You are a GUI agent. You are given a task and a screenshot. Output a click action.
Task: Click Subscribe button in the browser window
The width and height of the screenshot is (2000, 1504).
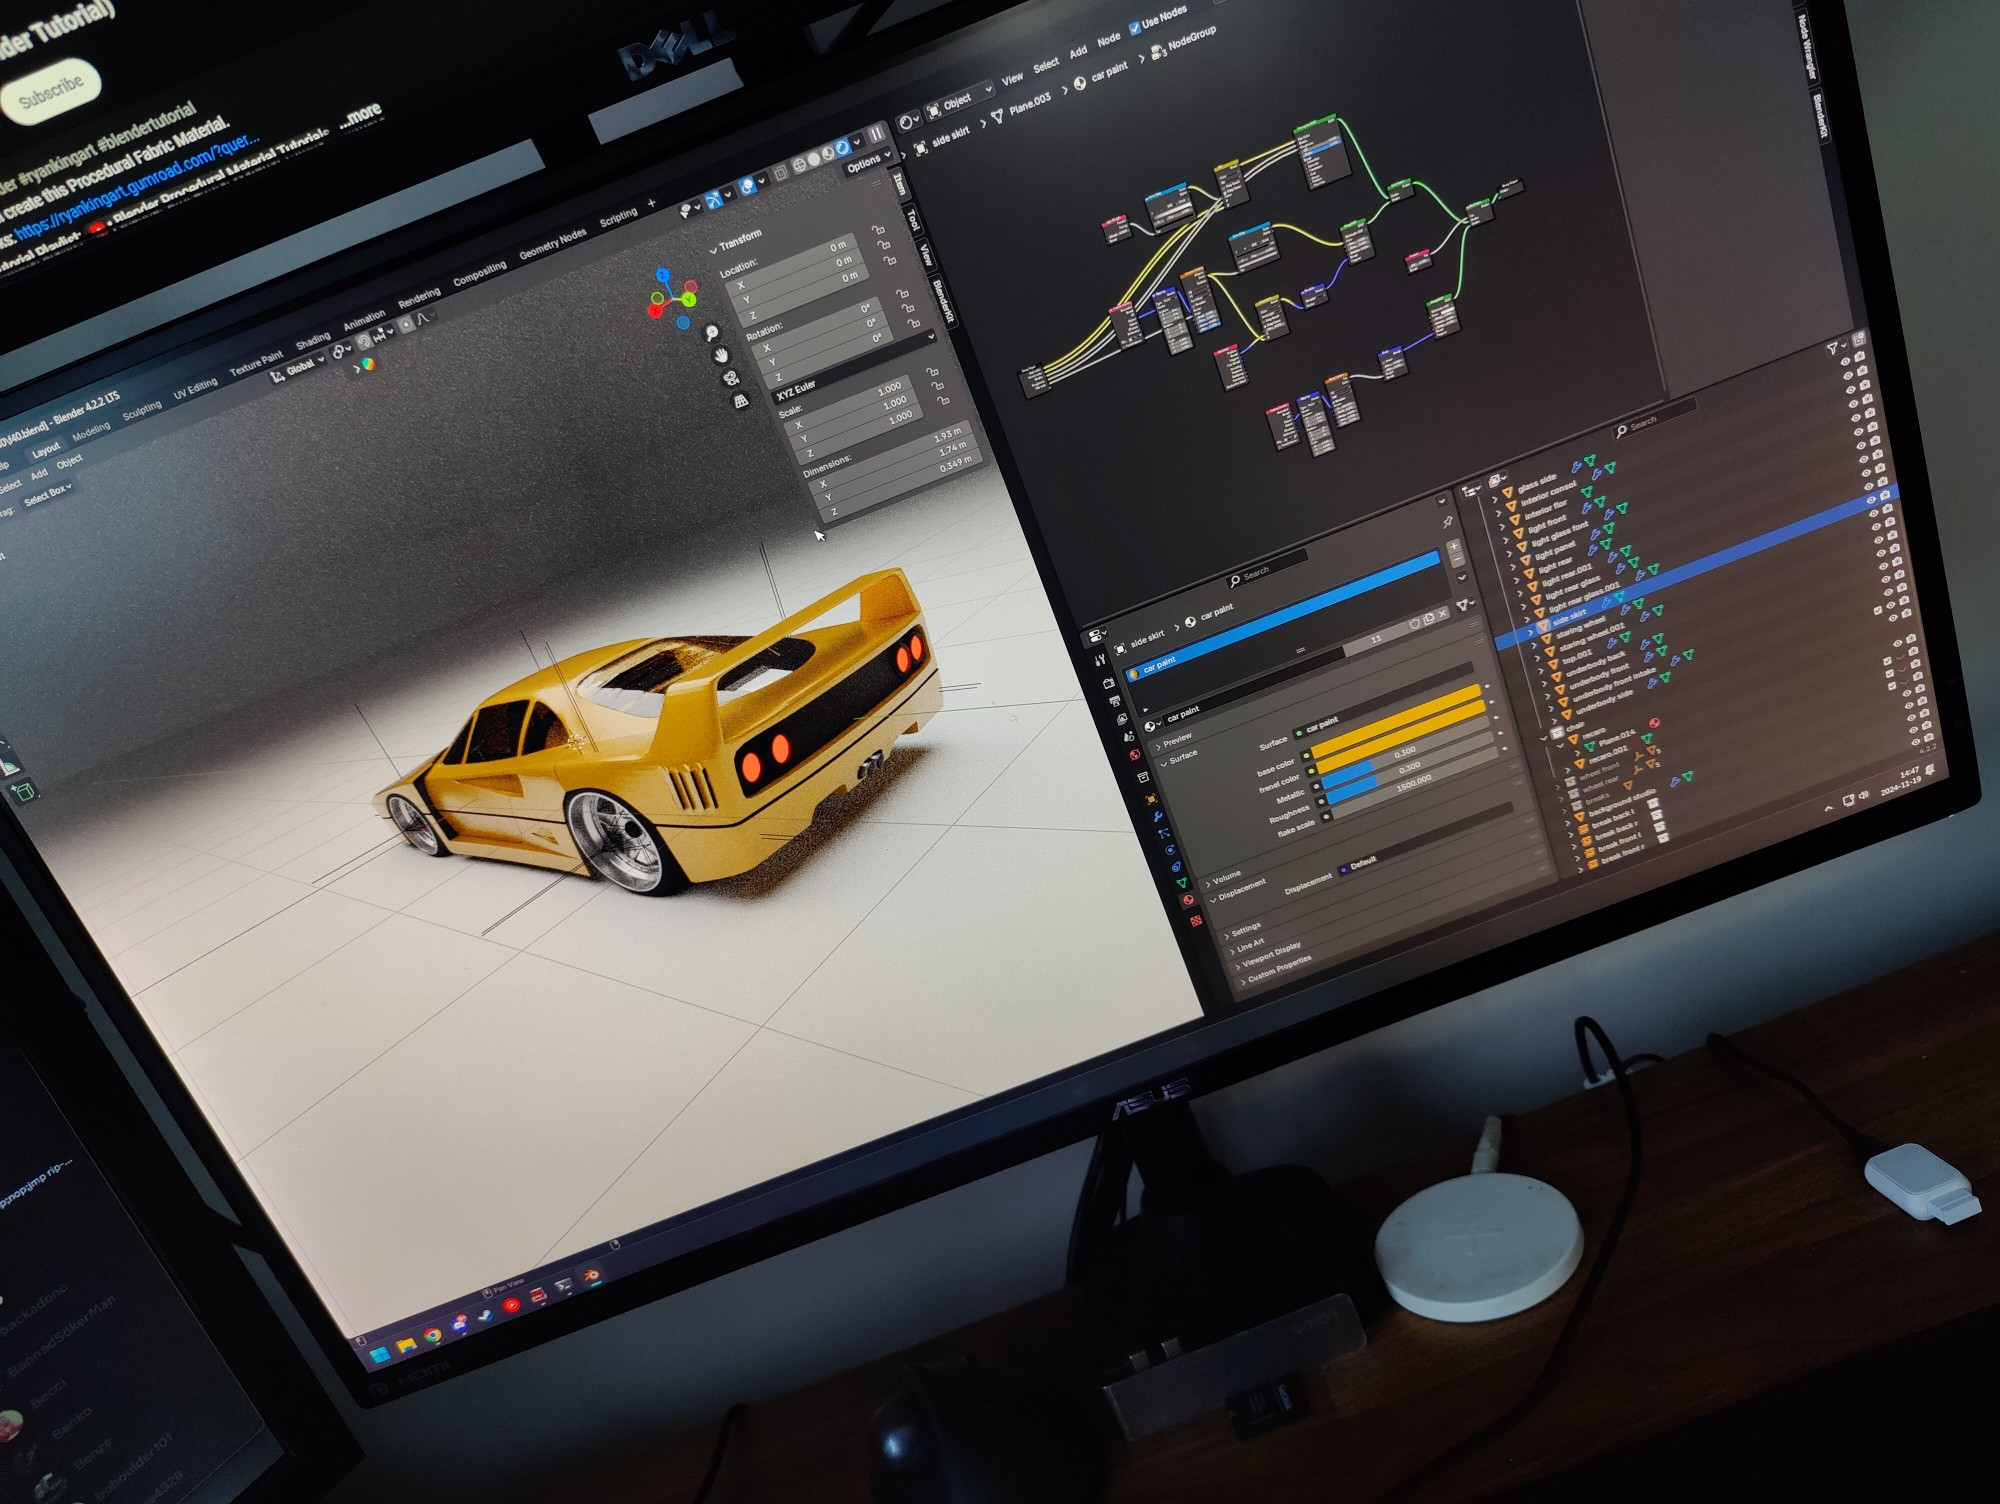[51, 92]
